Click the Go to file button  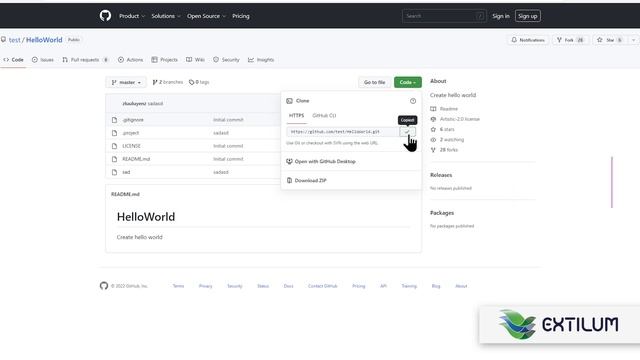click(374, 82)
